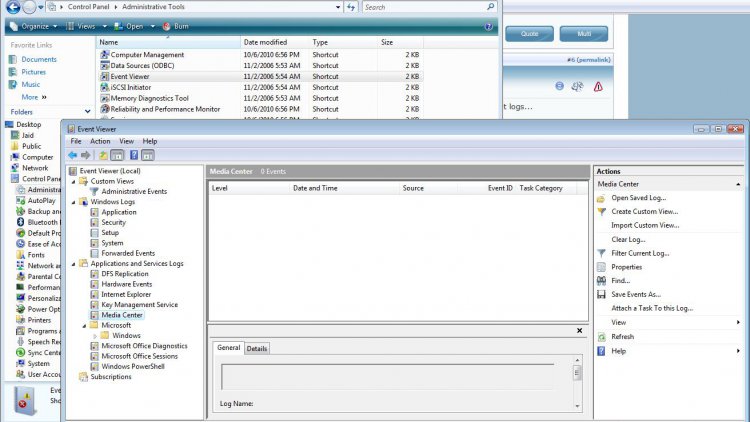Open the File menu in Event Viewer
Screen dimensions: 750x422
(x=76, y=141)
